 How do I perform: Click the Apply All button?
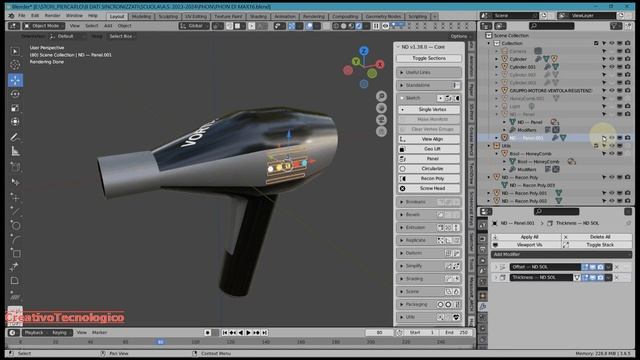(x=526, y=237)
